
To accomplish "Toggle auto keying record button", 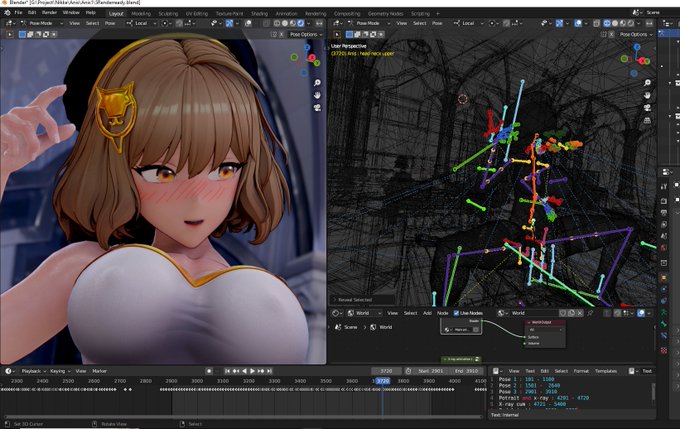I will (209, 371).
